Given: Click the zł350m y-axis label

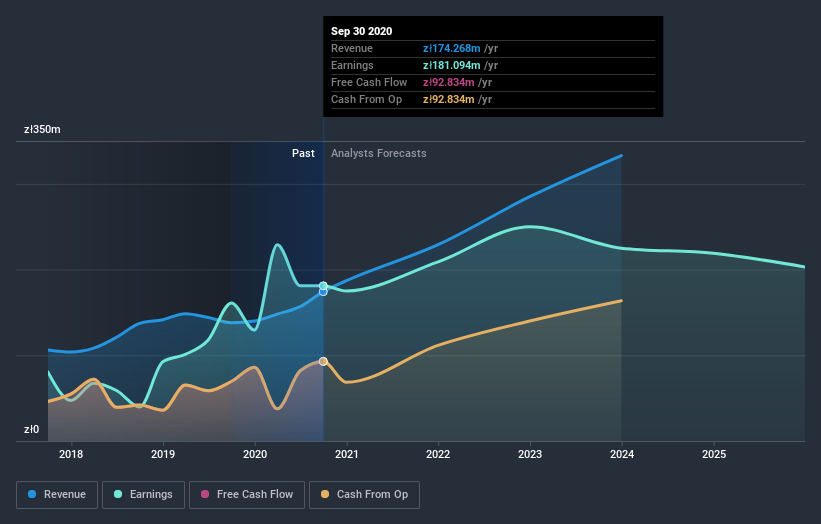Looking at the screenshot, I should click(42, 129).
